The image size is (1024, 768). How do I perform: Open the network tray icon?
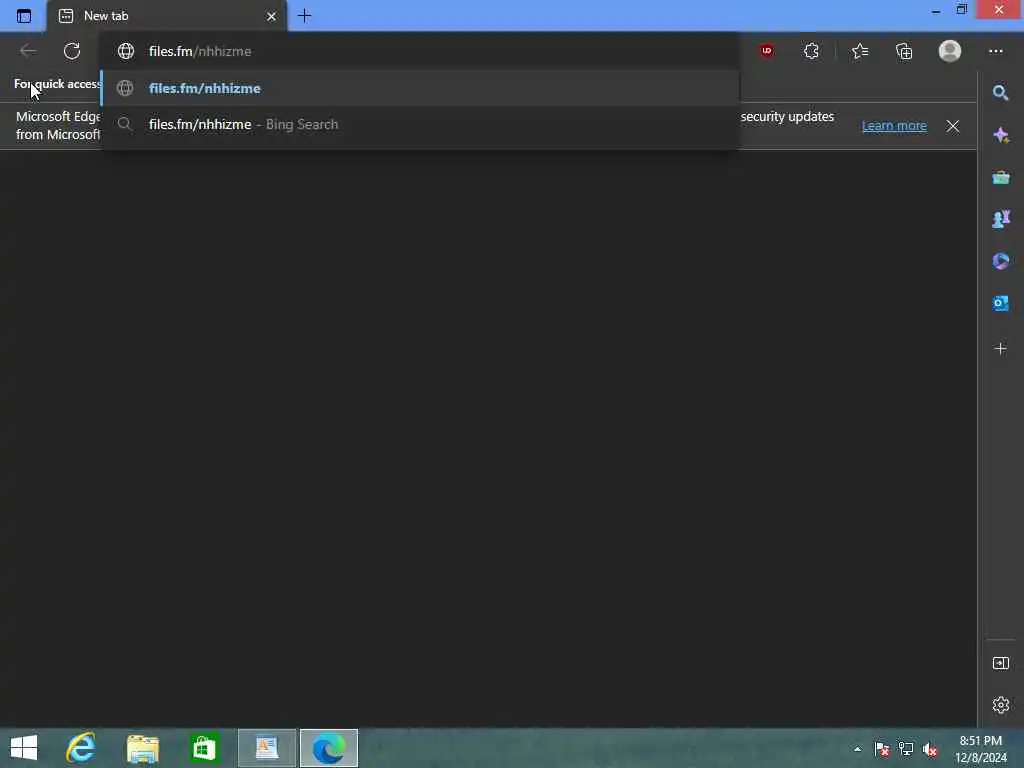pyautogui.click(x=906, y=749)
